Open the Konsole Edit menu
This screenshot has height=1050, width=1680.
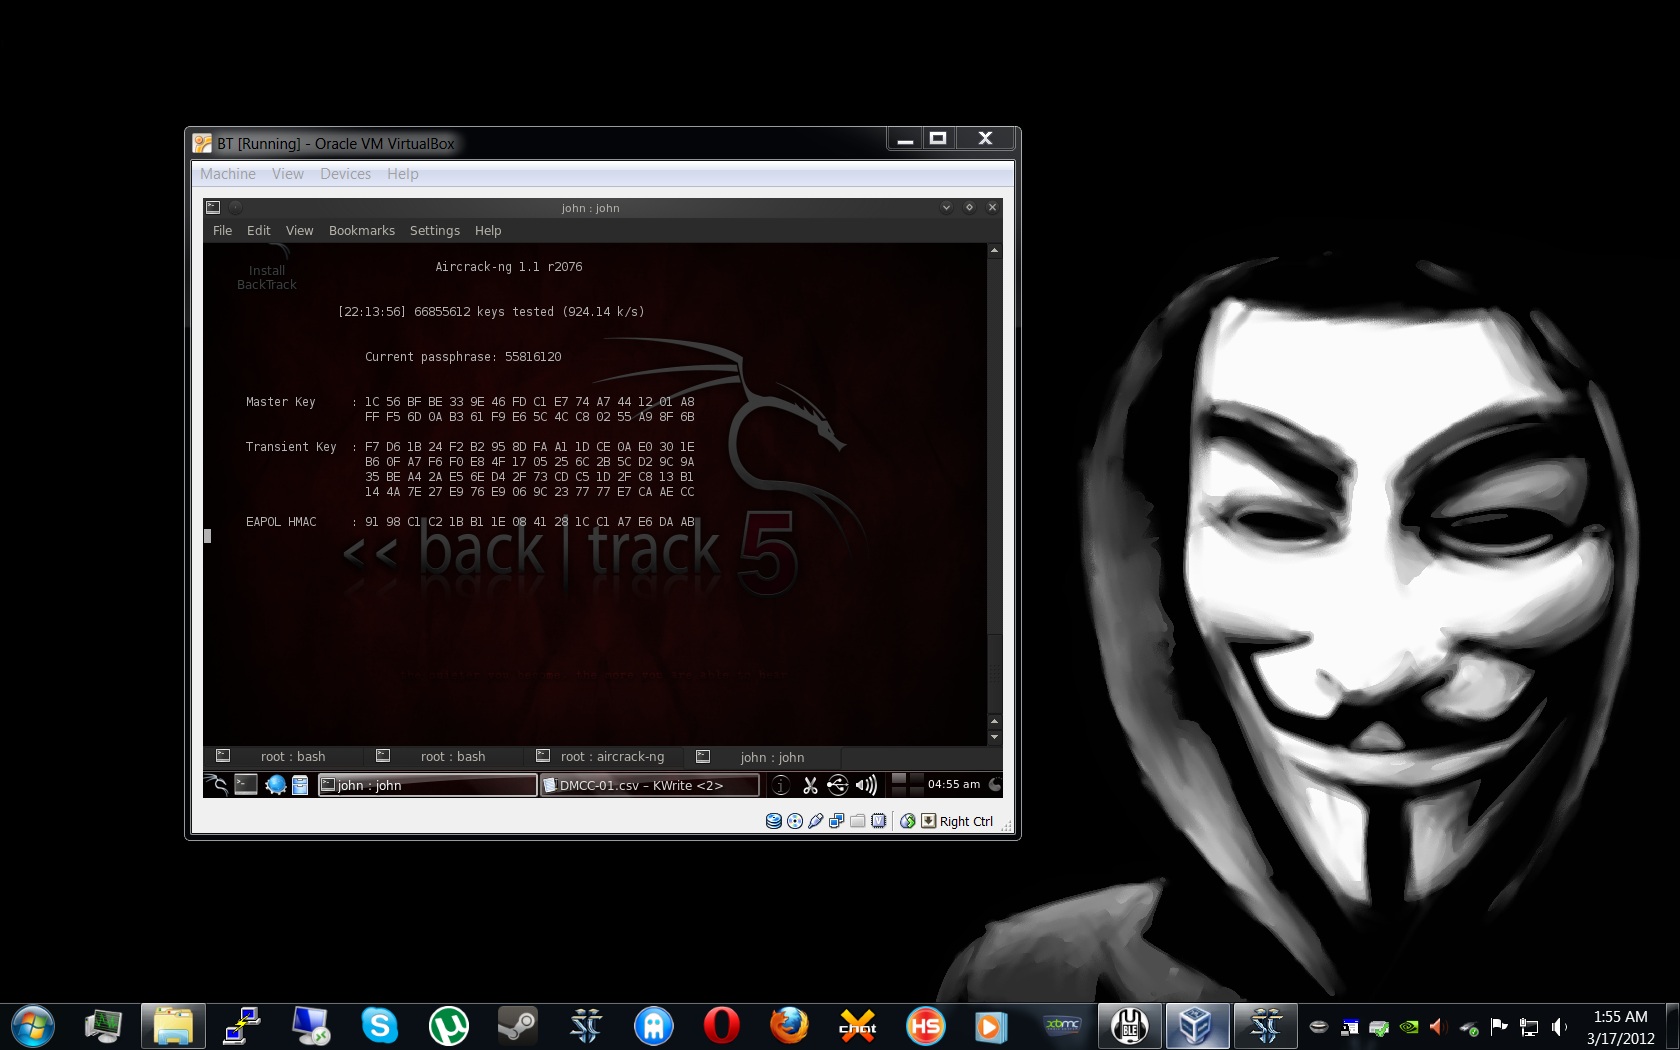(259, 231)
